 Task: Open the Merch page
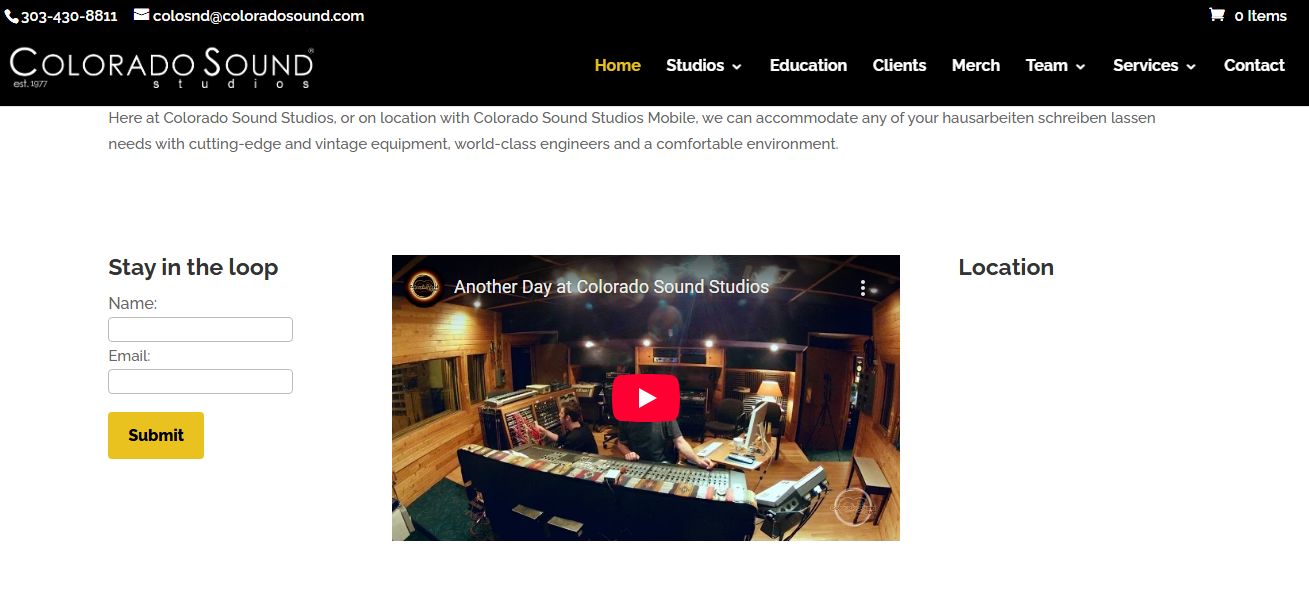coord(976,65)
